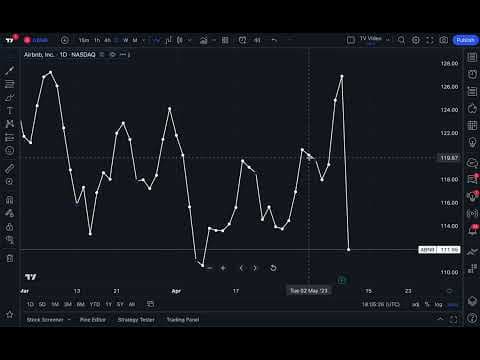This screenshot has width=480, height=360.
Task: Open indicator templates grid icon
Action: coord(225,40)
